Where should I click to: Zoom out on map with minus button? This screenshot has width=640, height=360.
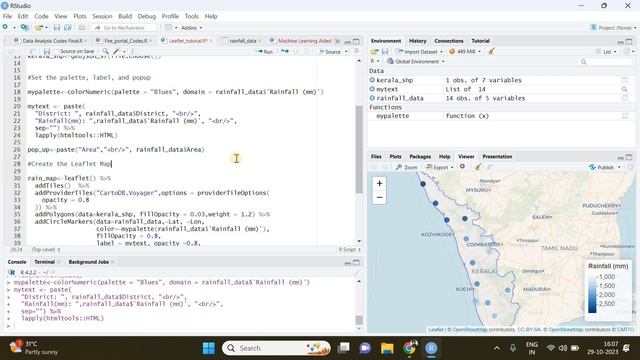(379, 198)
